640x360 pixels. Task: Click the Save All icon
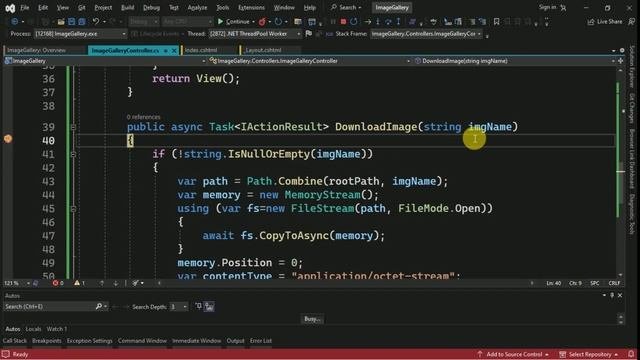coord(82,22)
